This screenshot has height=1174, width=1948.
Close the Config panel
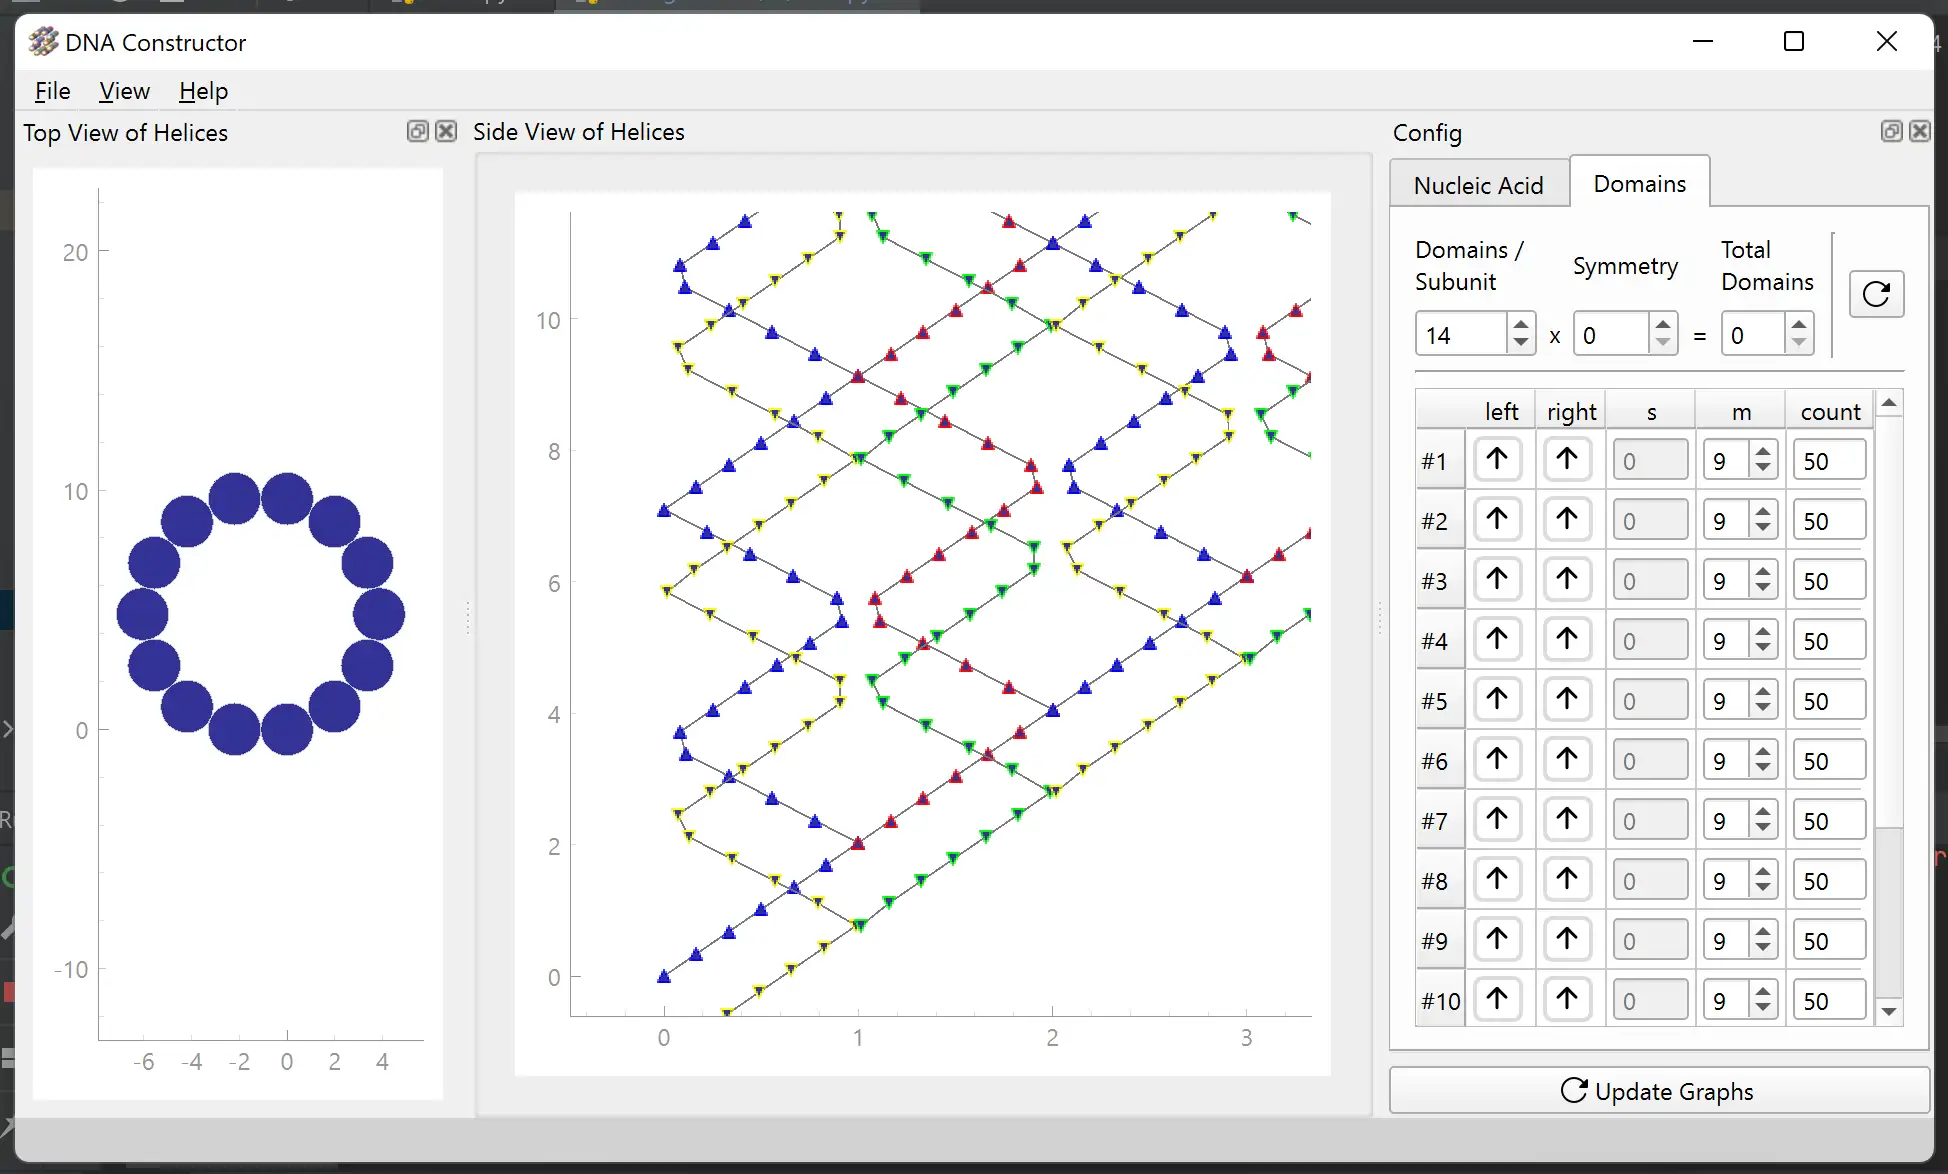(x=1919, y=132)
